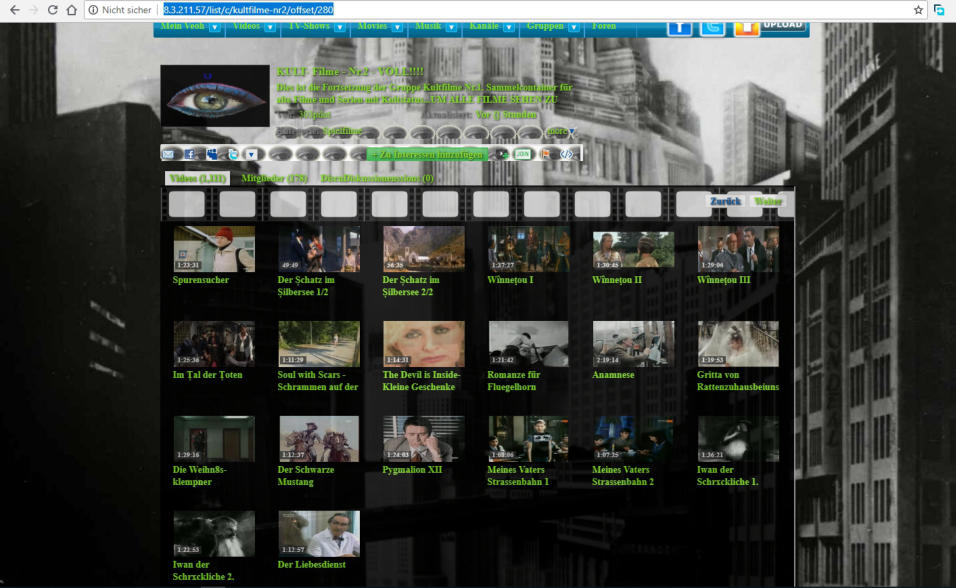Play 'Der Schatz im Silbersee 1/2' thumbnail
This screenshot has width=956, height=588.
[319, 249]
